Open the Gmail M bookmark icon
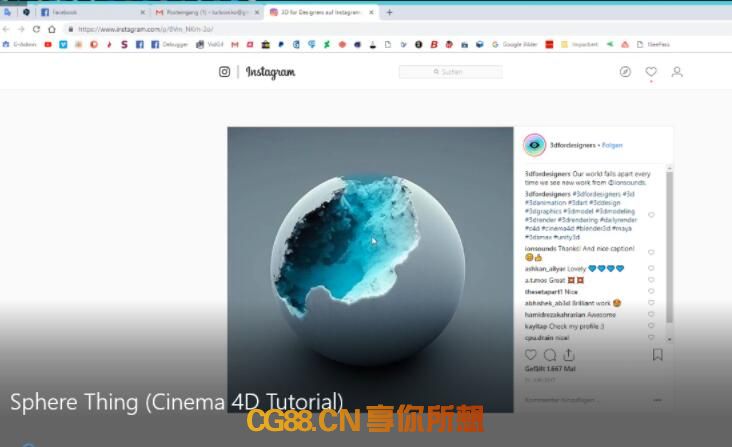 point(235,44)
